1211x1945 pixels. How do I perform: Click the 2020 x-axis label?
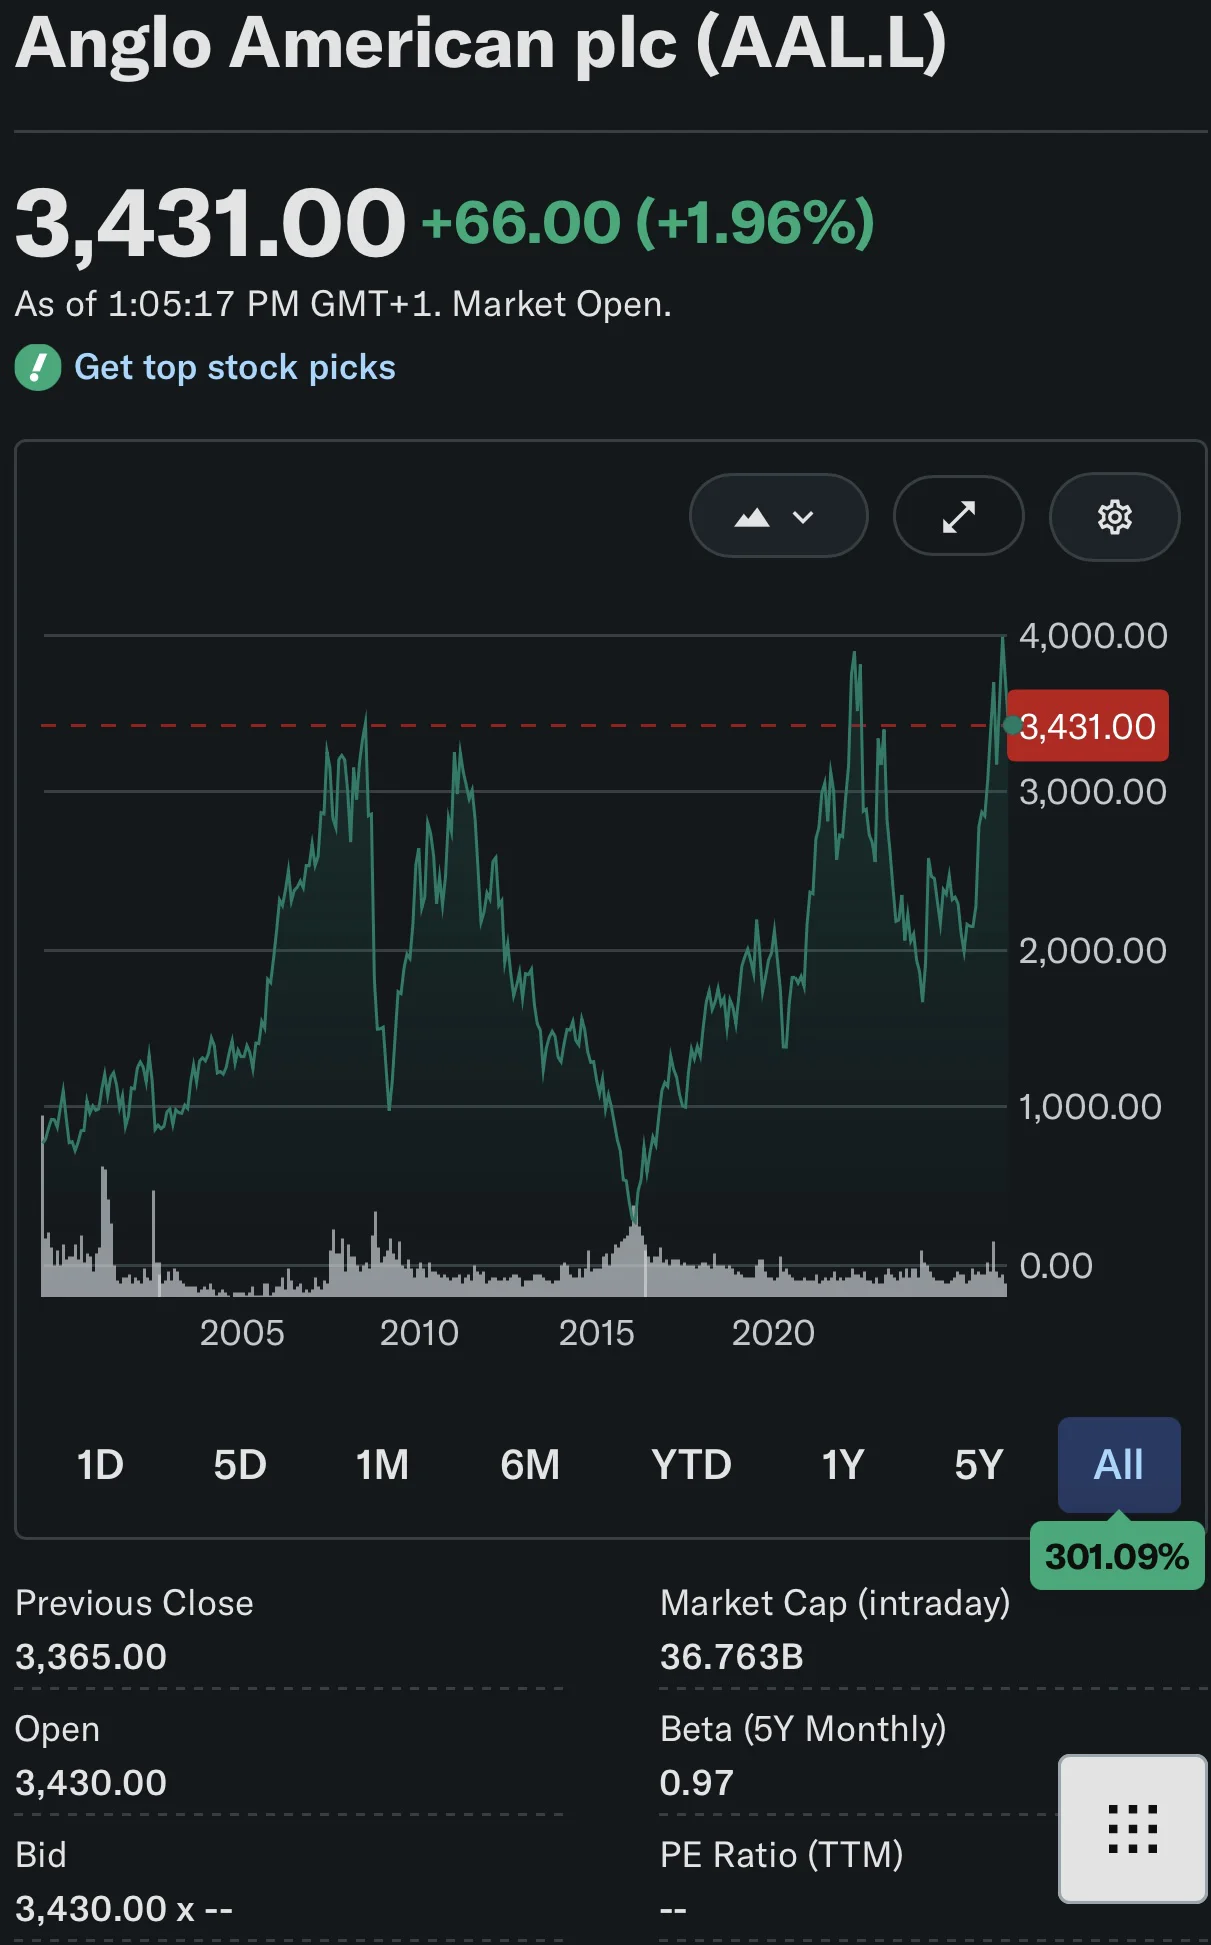[x=773, y=1333]
